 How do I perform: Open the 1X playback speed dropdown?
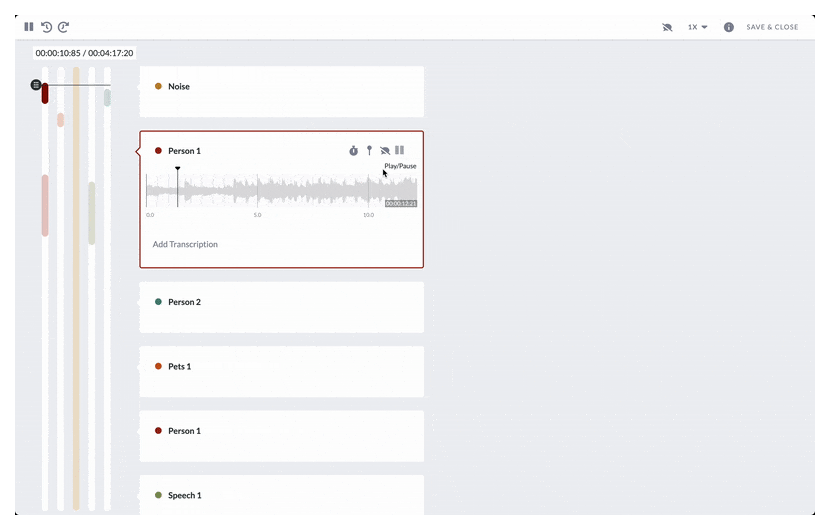point(697,27)
